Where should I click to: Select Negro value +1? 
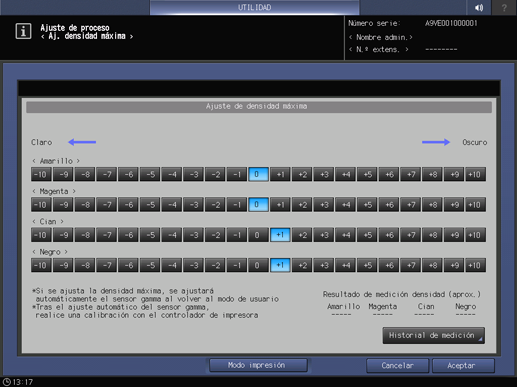click(280, 265)
